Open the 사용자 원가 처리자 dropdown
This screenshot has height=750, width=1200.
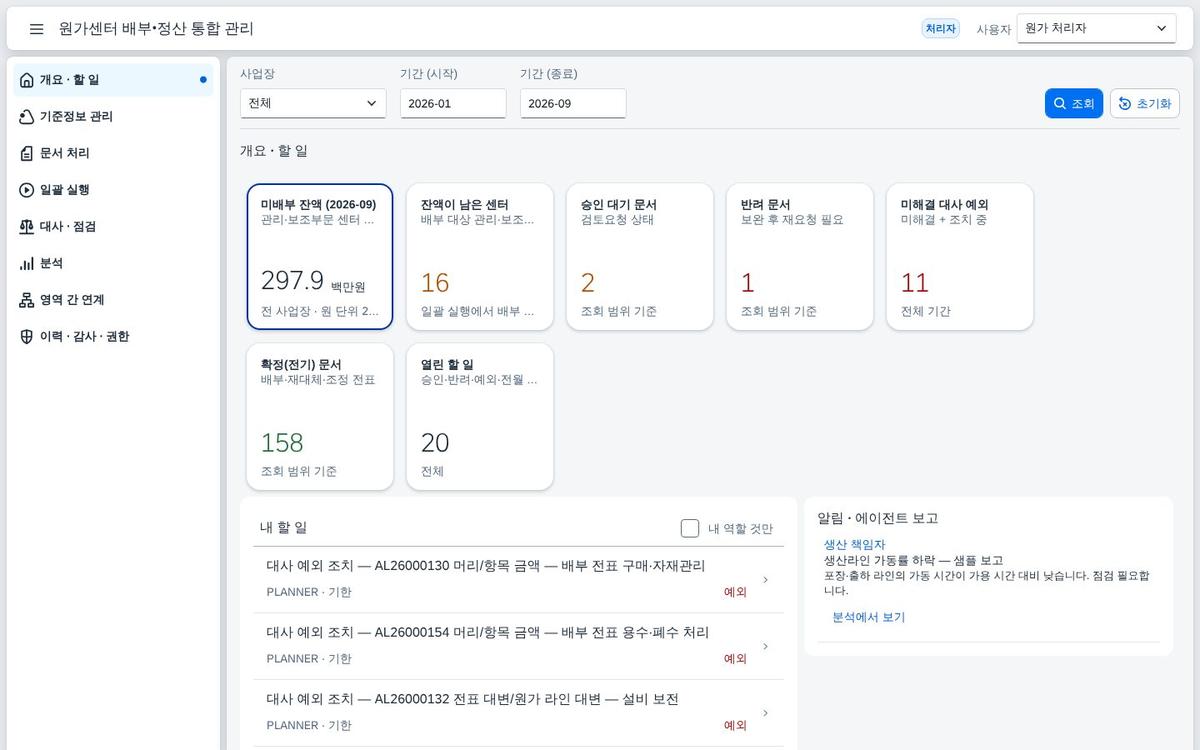(1097, 29)
